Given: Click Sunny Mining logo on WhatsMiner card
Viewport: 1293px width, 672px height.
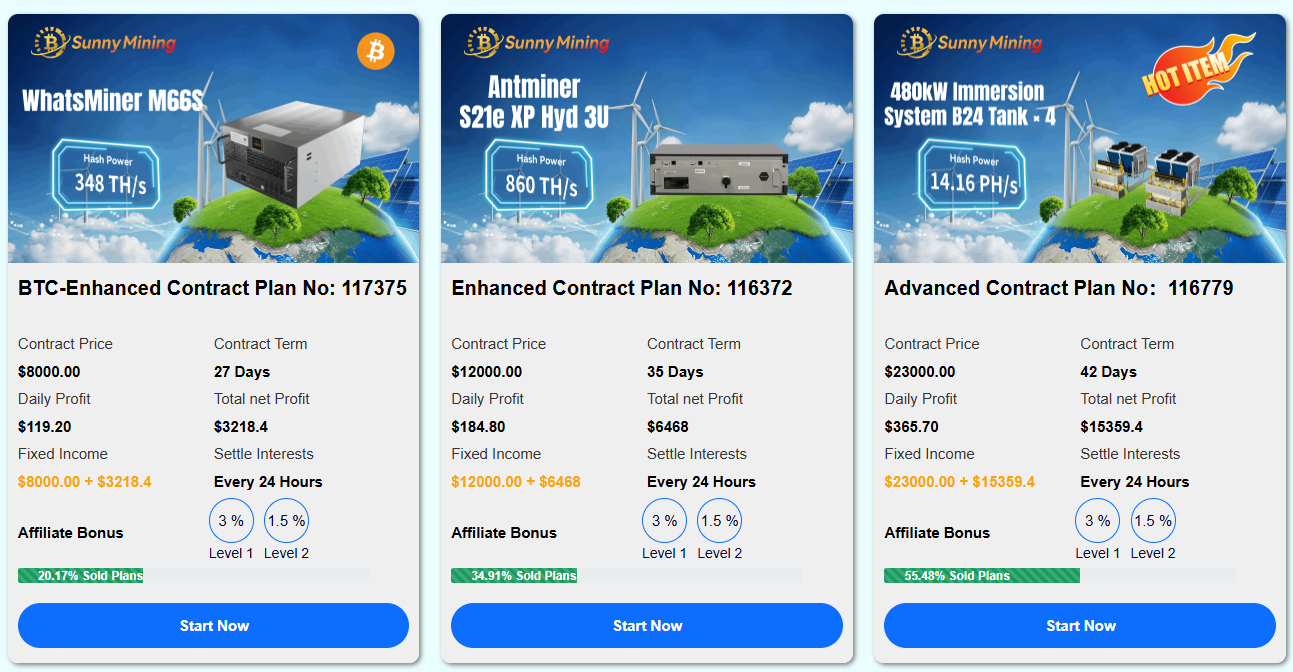Looking at the screenshot, I should click(104, 42).
